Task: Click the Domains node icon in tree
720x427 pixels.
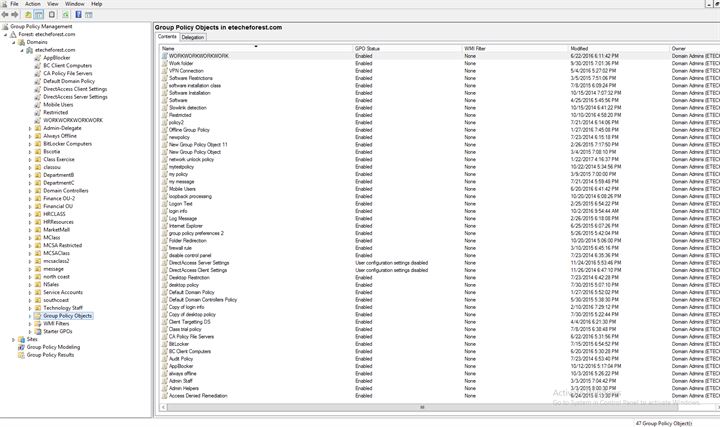Action: click(x=21, y=42)
